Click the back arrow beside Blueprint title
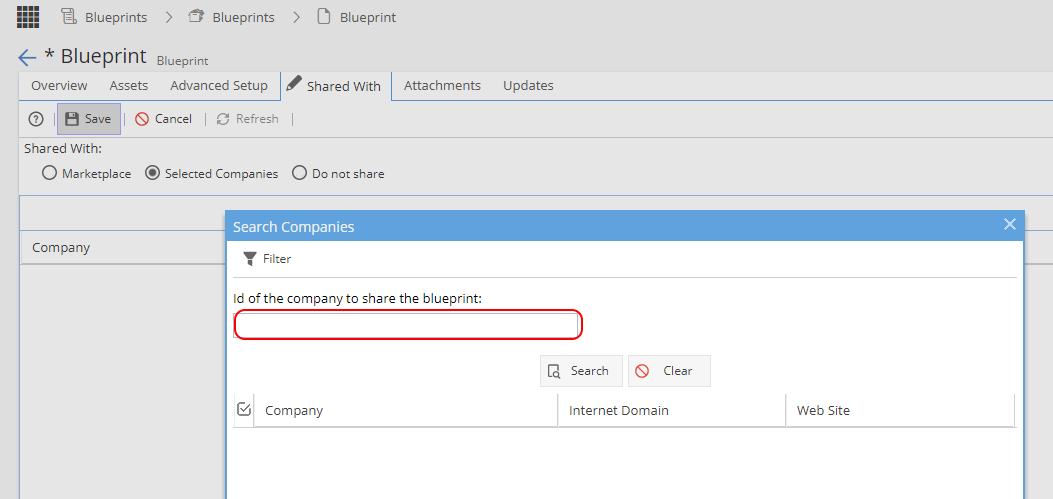Image resolution: width=1053 pixels, height=499 pixels. tap(27, 58)
